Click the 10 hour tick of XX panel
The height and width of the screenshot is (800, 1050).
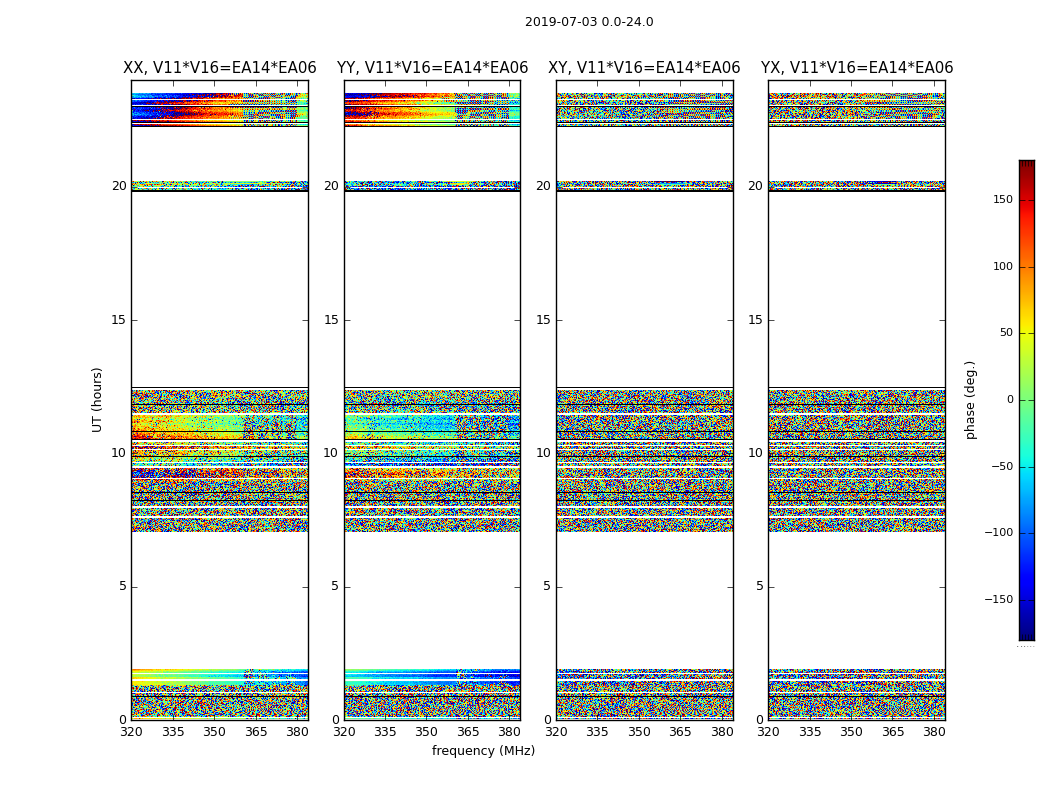tap(119, 453)
